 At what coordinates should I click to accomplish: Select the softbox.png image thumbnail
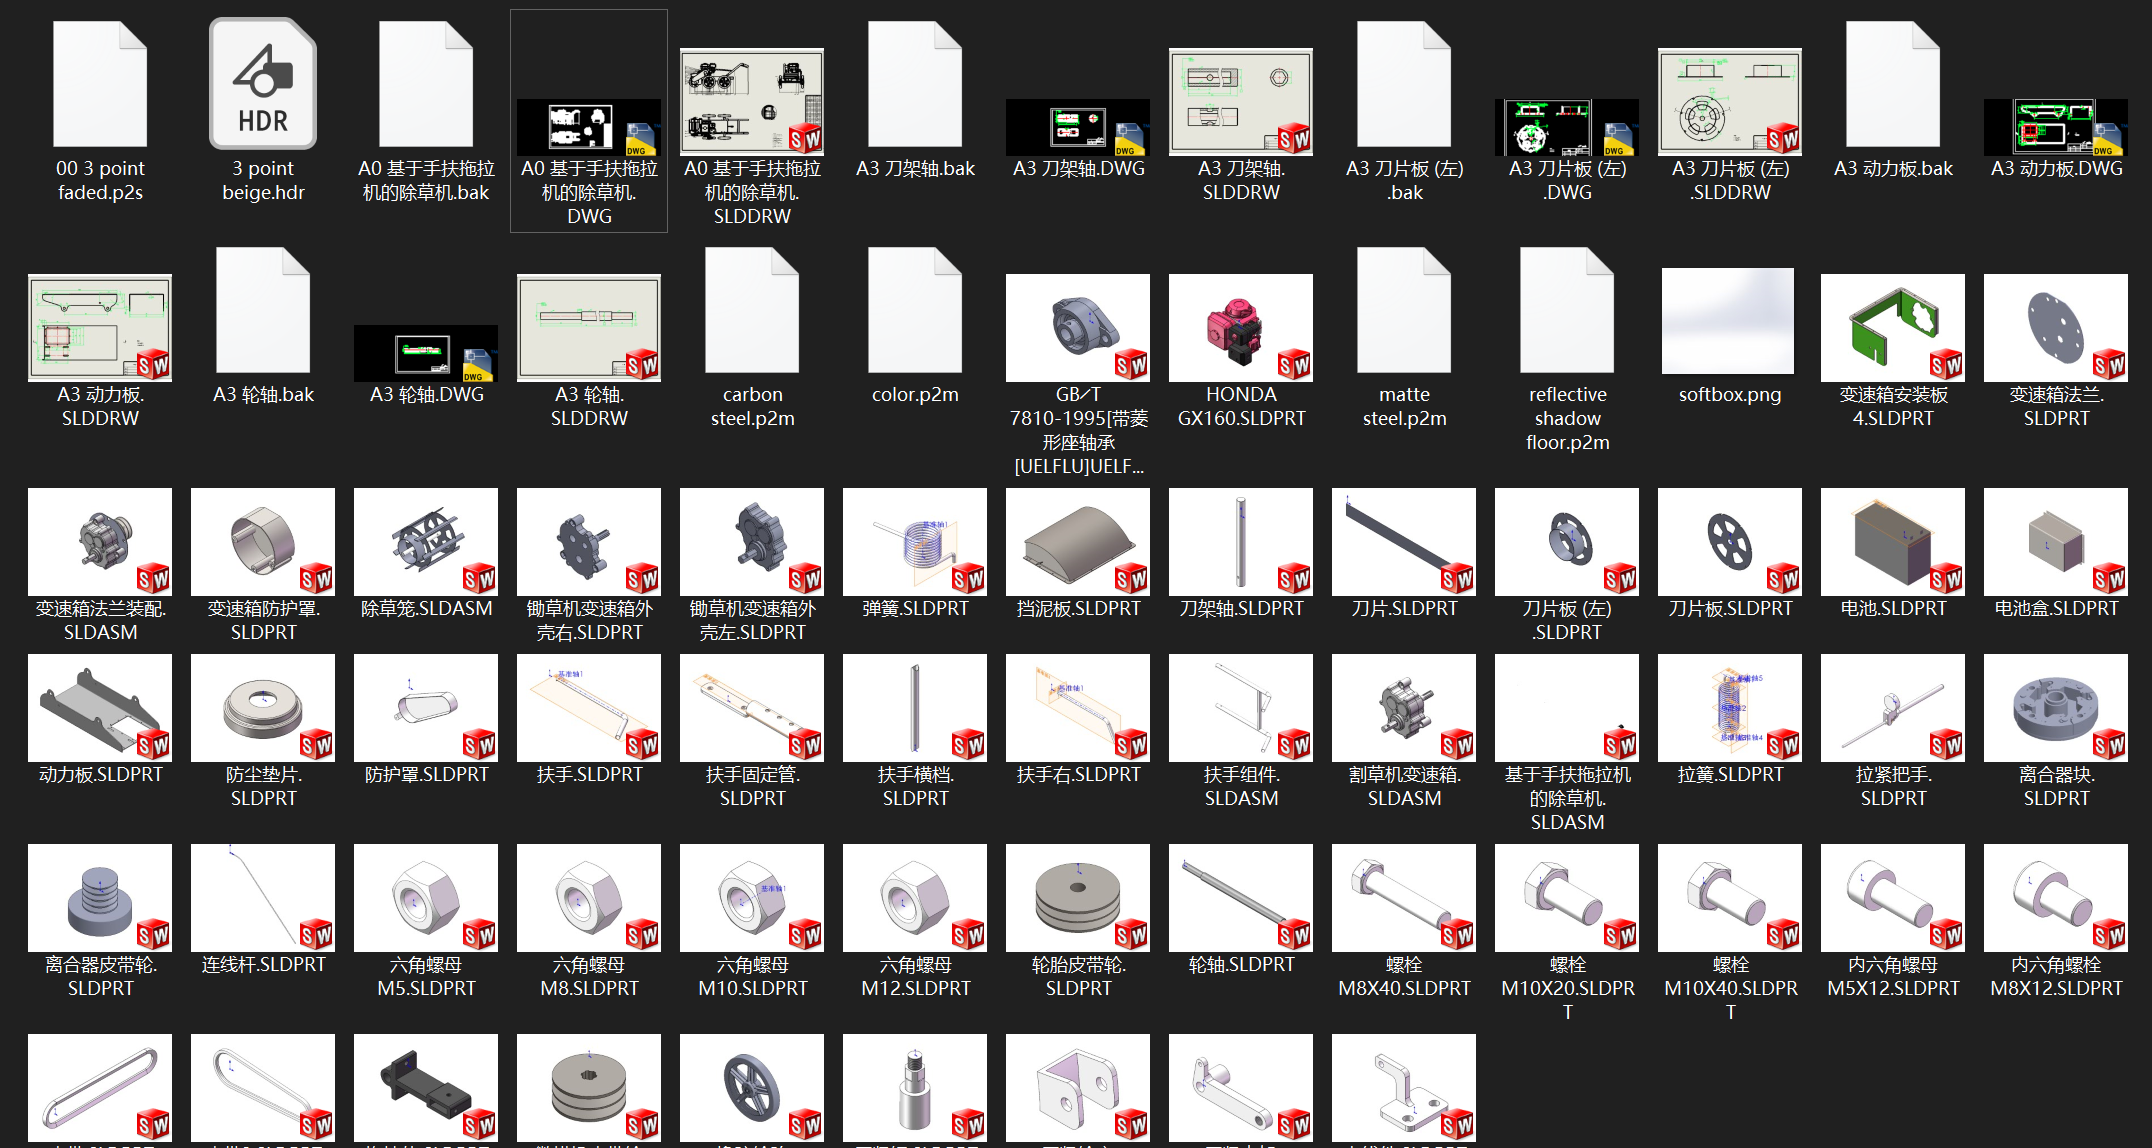[x=1729, y=322]
